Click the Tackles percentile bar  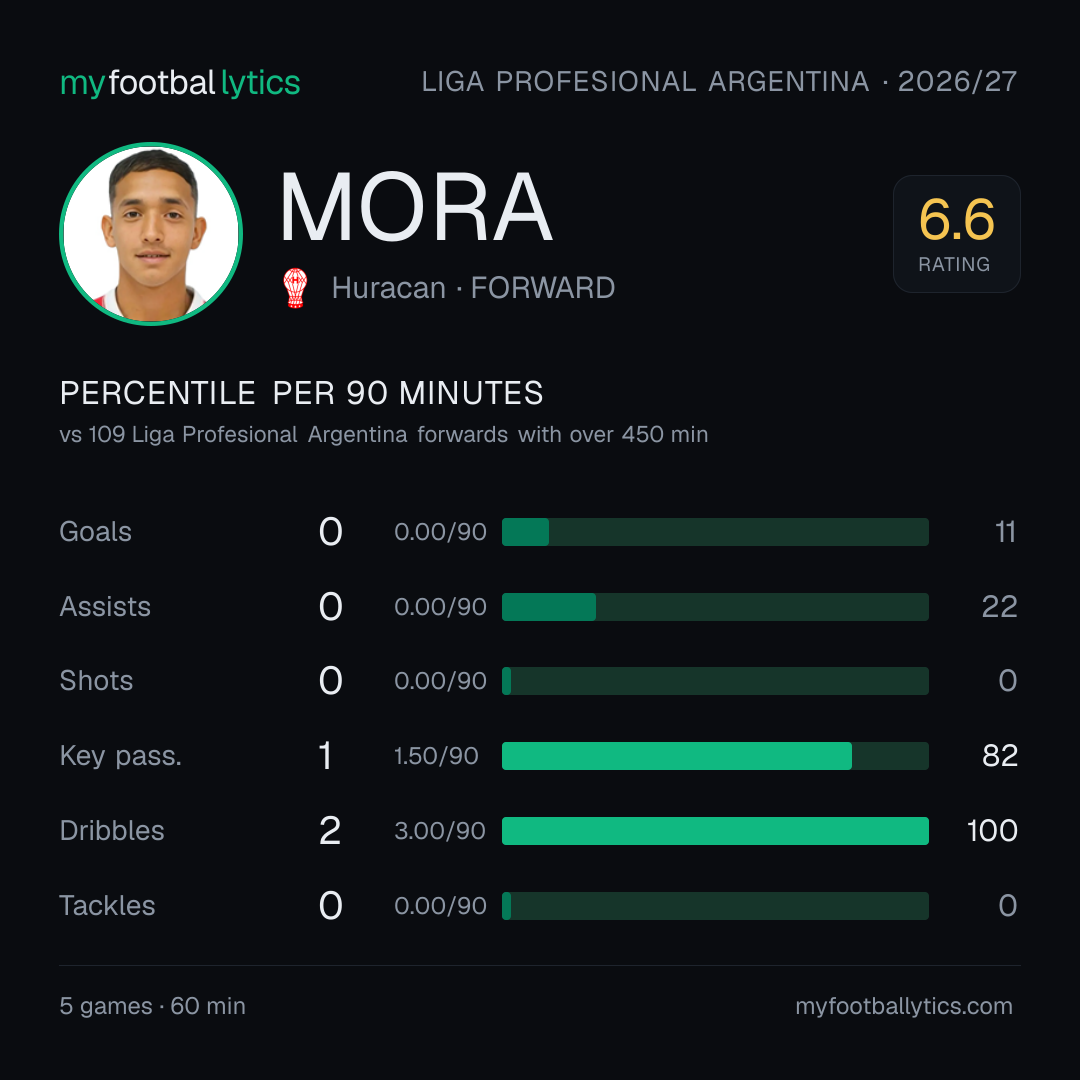(715, 906)
